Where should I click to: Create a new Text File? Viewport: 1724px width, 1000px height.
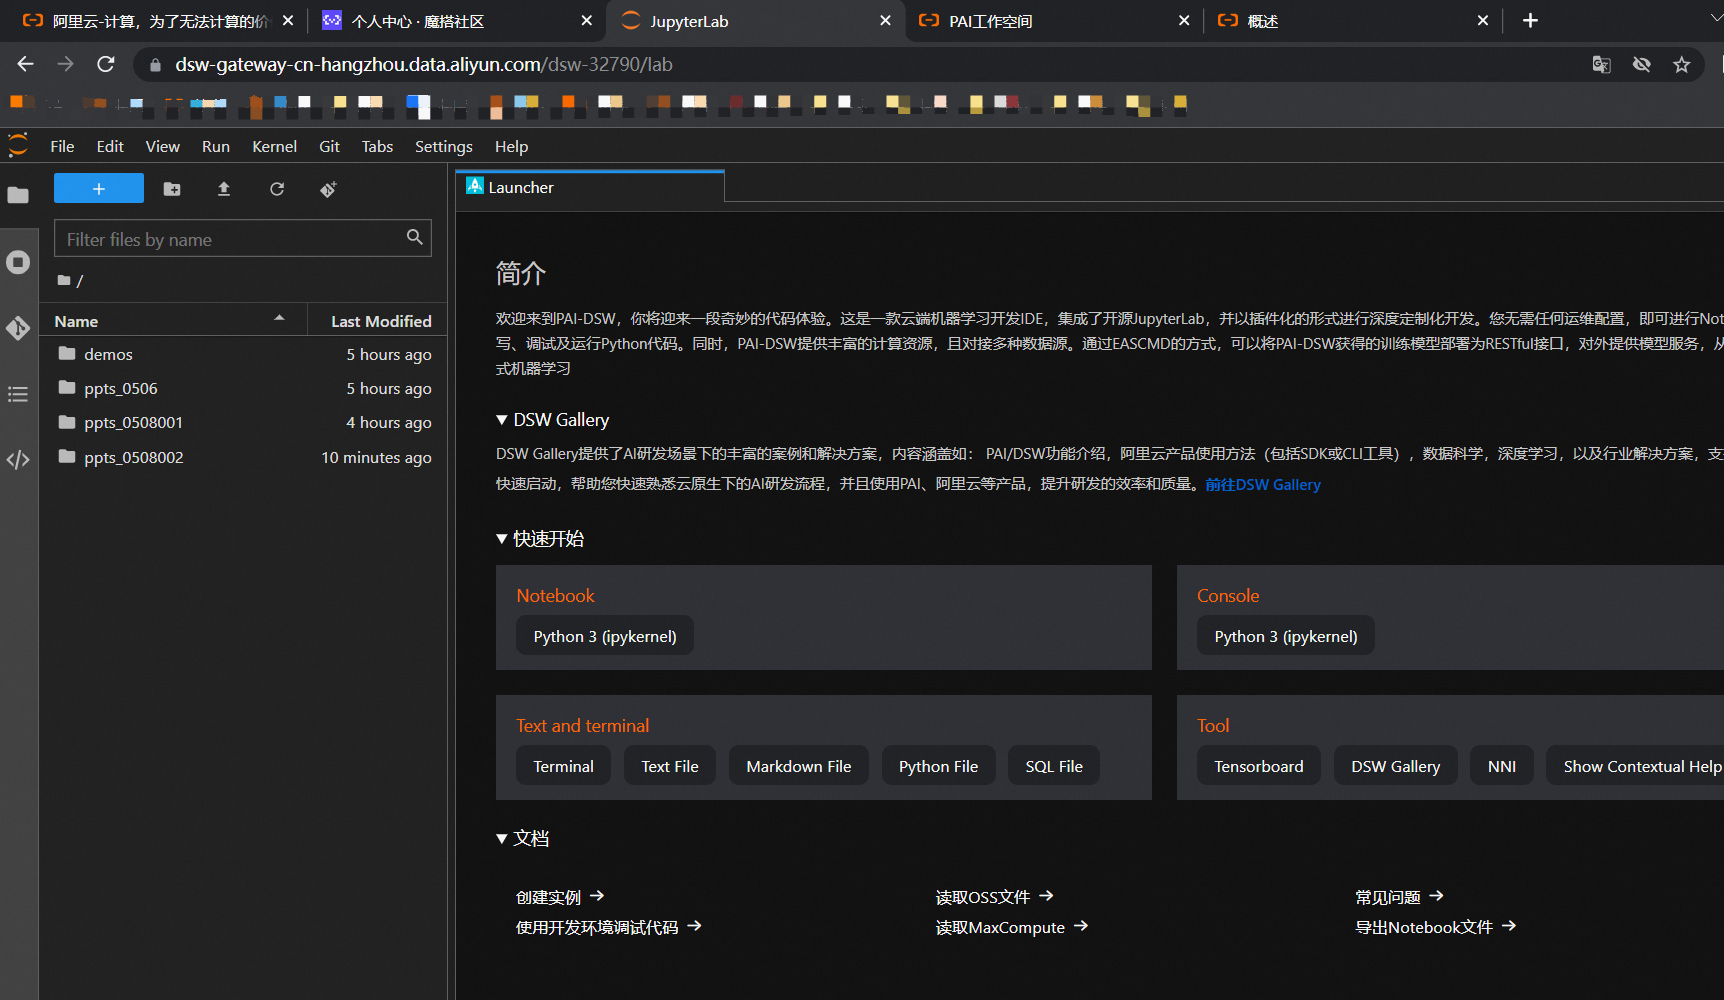click(670, 766)
